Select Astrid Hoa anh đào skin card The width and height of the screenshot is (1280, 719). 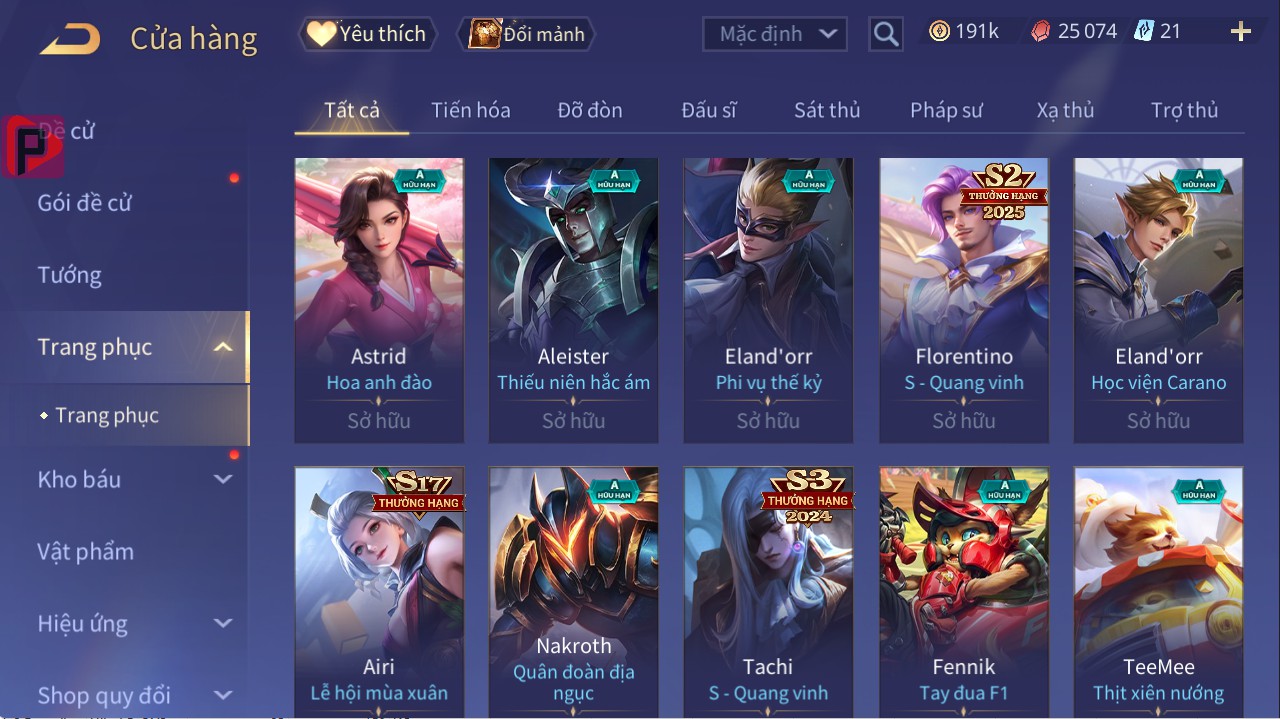[379, 300]
